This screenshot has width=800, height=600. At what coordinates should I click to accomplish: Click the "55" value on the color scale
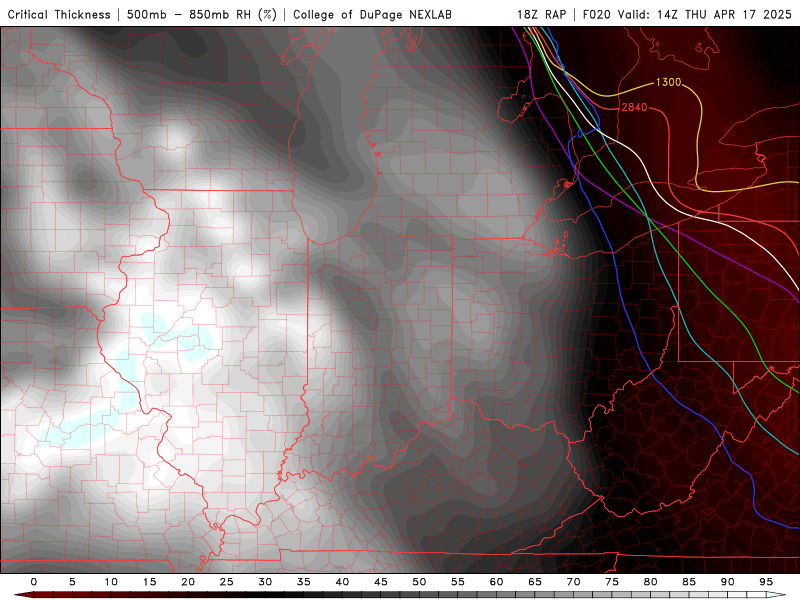pyautogui.click(x=458, y=582)
